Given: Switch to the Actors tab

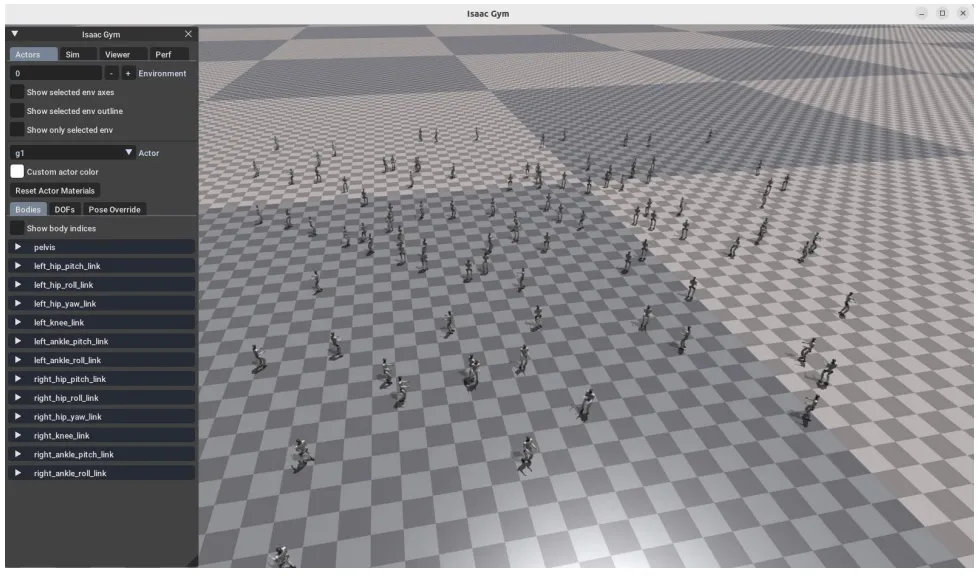Looking at the screenshot, I should [x=33, y=54].
